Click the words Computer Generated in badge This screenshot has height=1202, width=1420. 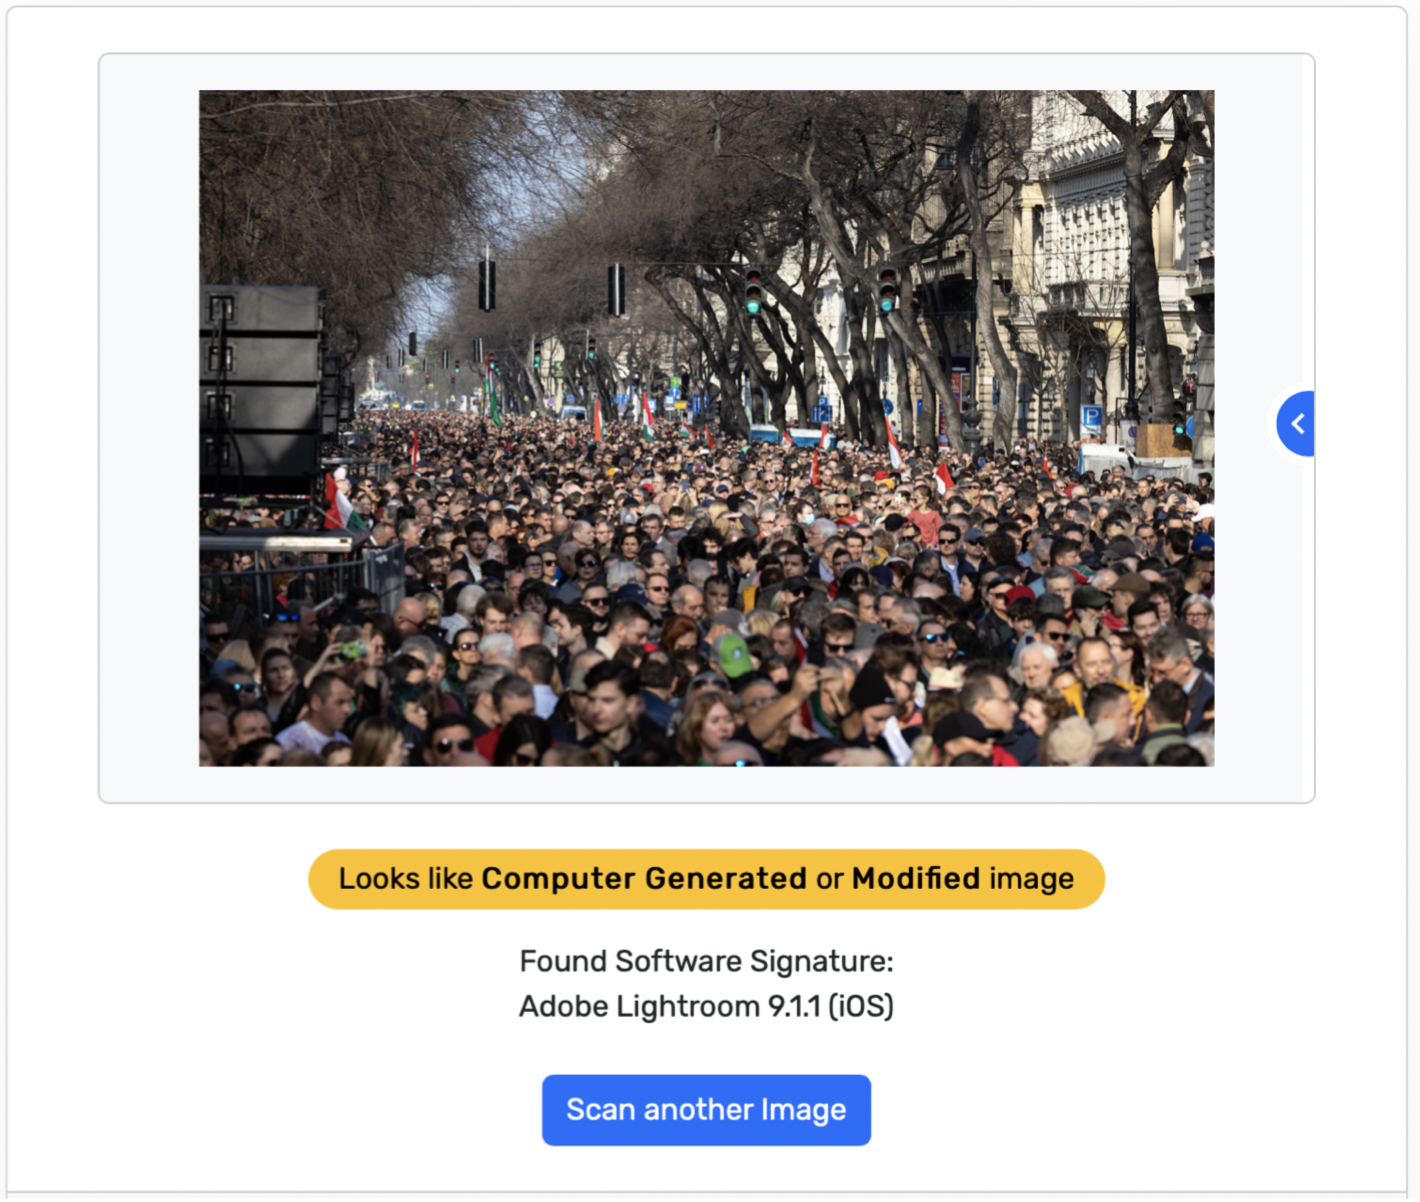click(x=644, y=878)
